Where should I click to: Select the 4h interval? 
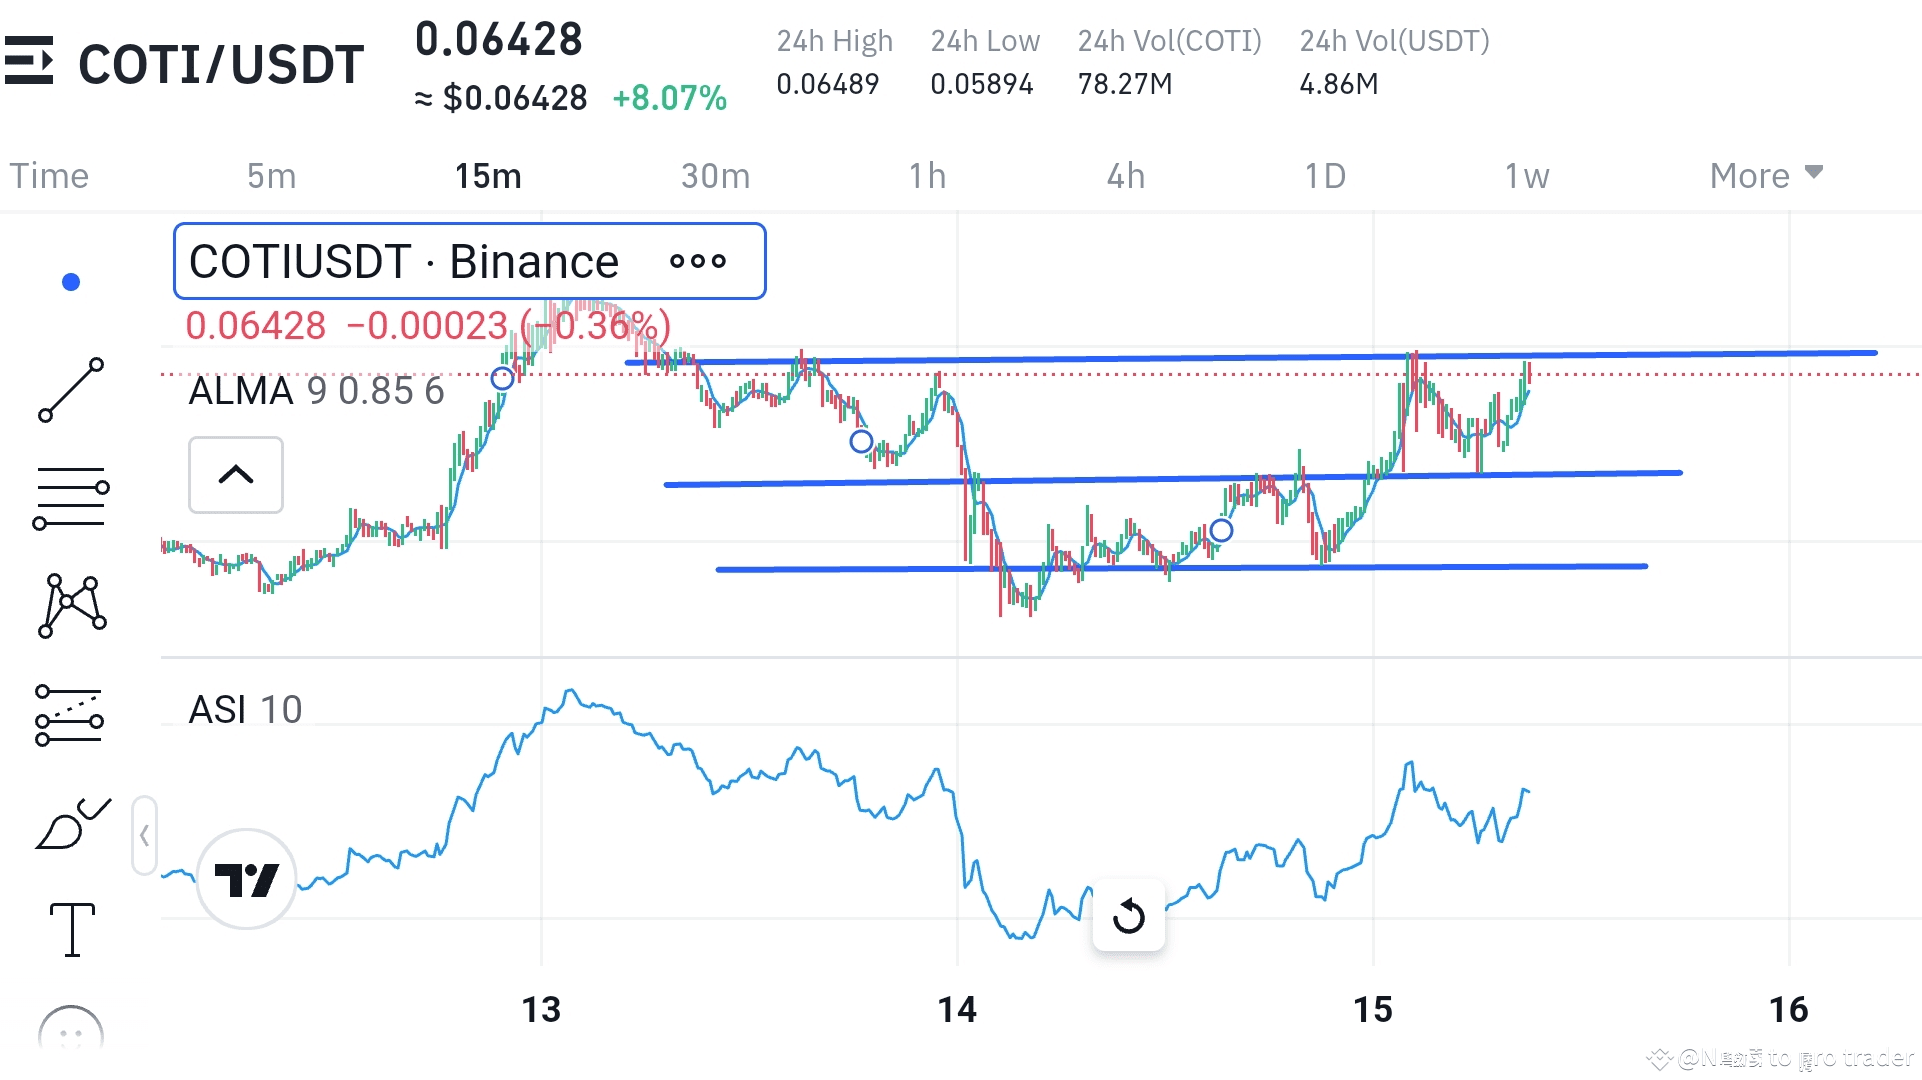[1125, 176]
